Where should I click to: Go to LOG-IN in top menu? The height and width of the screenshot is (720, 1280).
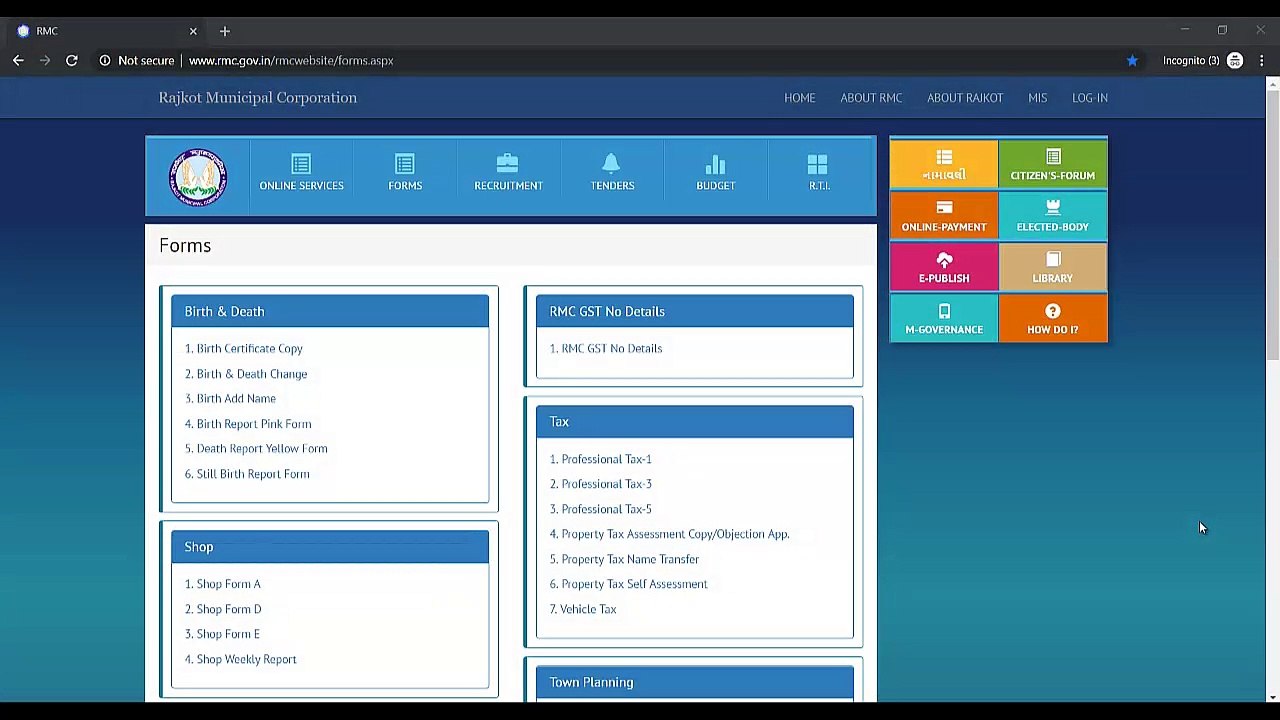tap(1089, 98)
